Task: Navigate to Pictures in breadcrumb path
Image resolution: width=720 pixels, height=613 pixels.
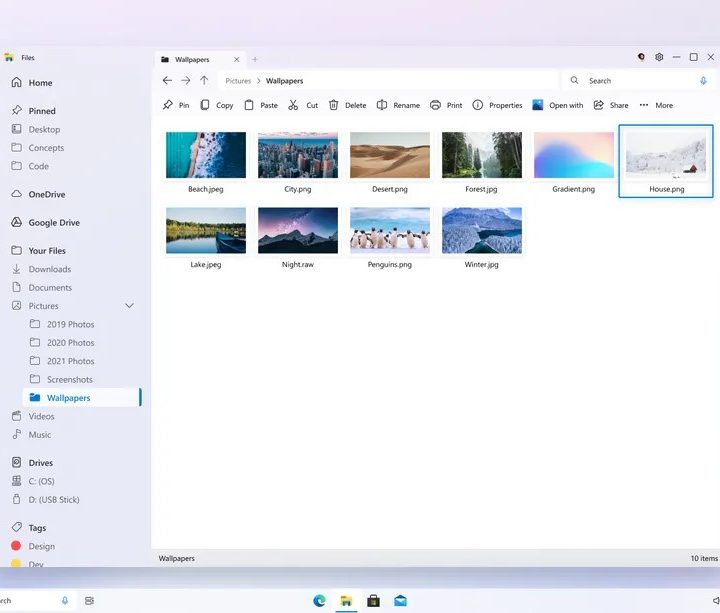Action: pyautogui.click(x=238, y=81)
